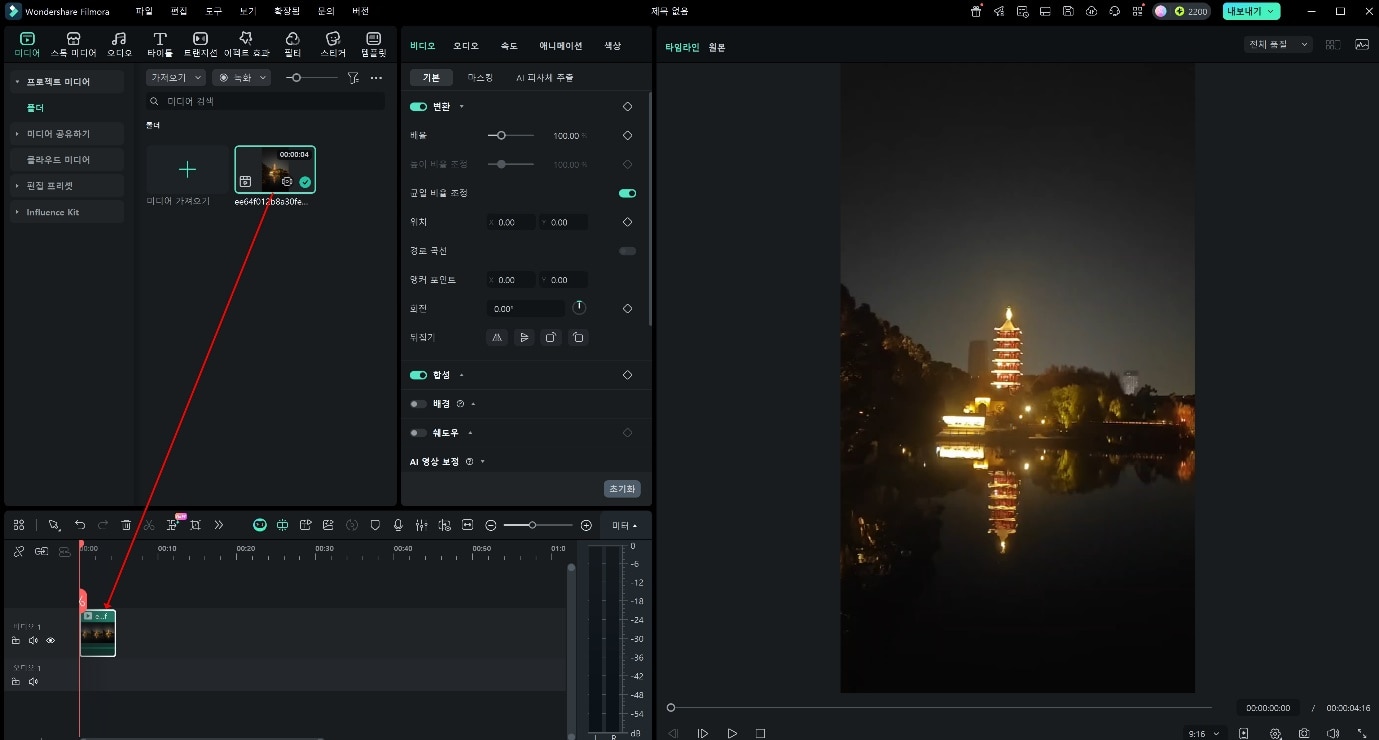The image size is (1379, 740).
Task: Enable the 배경 (Background) toggle
Action: (x=419, y=404)
